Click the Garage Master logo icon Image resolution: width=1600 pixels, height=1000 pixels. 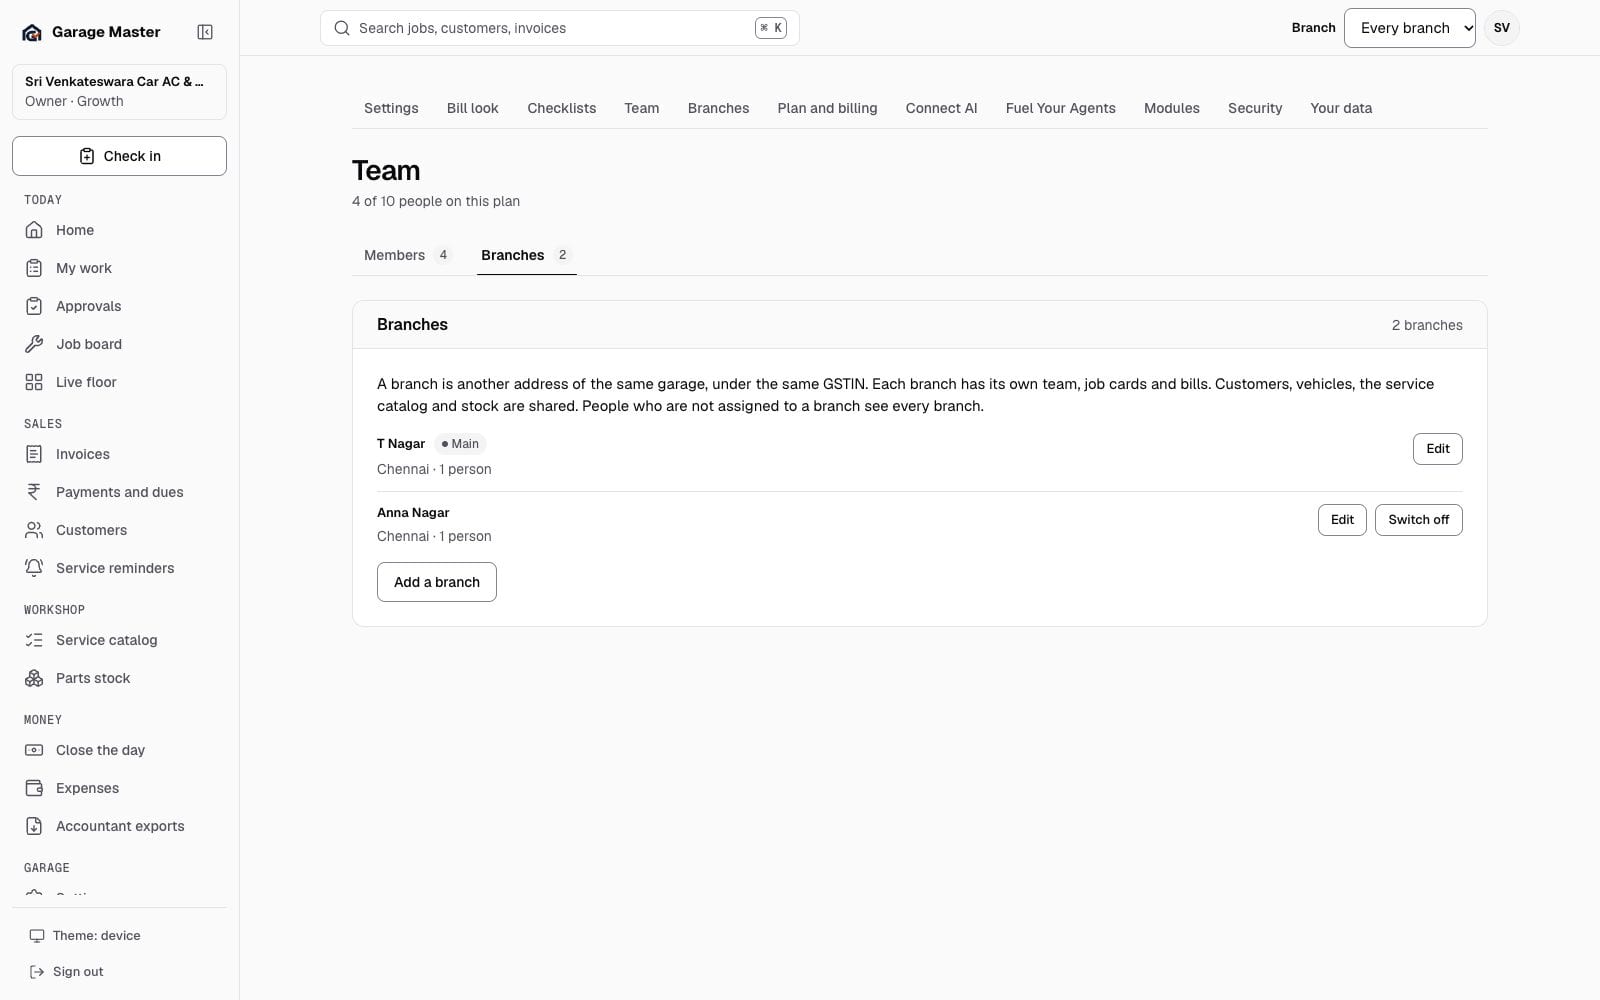coord(32,32)
